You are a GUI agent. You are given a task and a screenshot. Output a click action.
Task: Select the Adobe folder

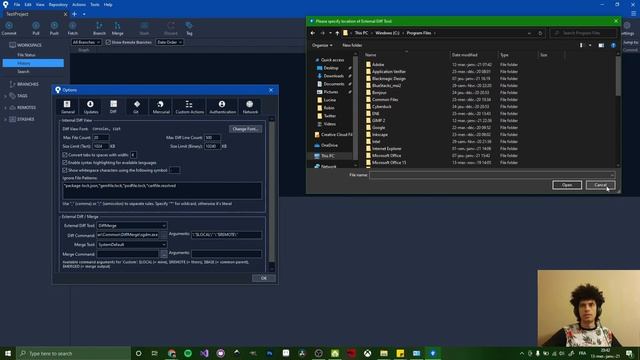(378, 64)
